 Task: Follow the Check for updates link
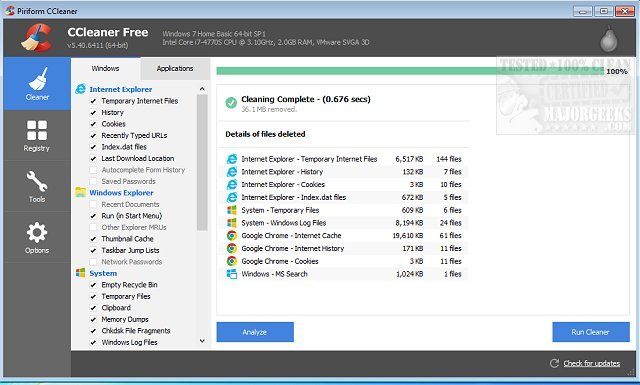coord(591,363)
